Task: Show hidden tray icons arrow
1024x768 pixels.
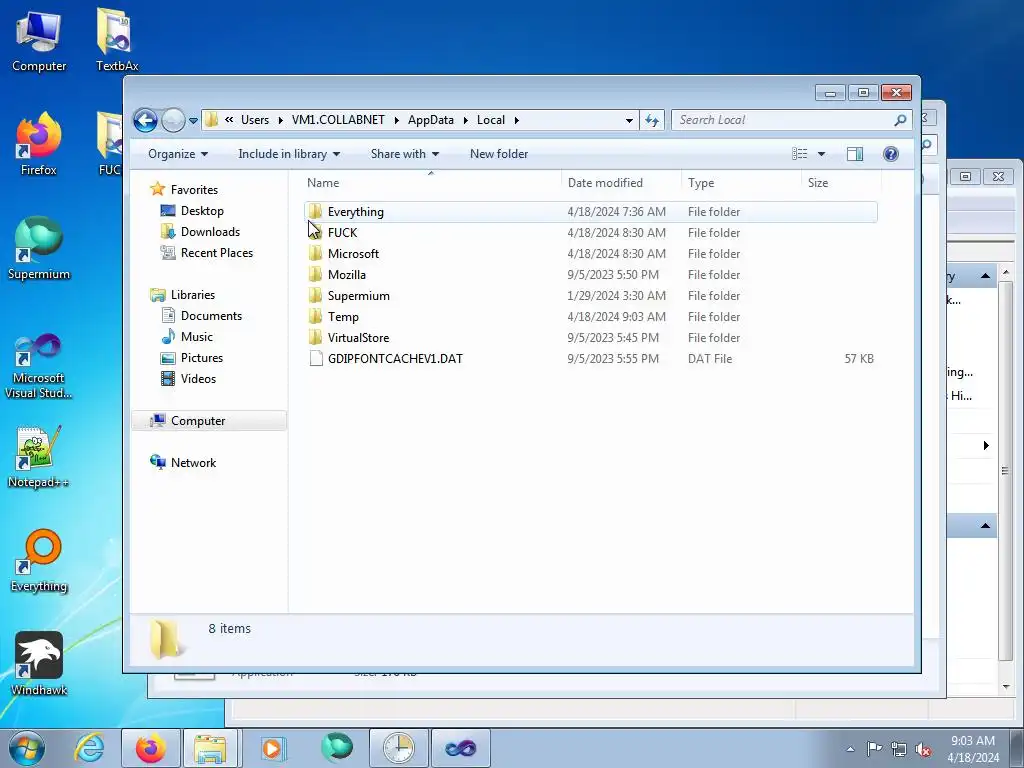Action: click(850, 749)
